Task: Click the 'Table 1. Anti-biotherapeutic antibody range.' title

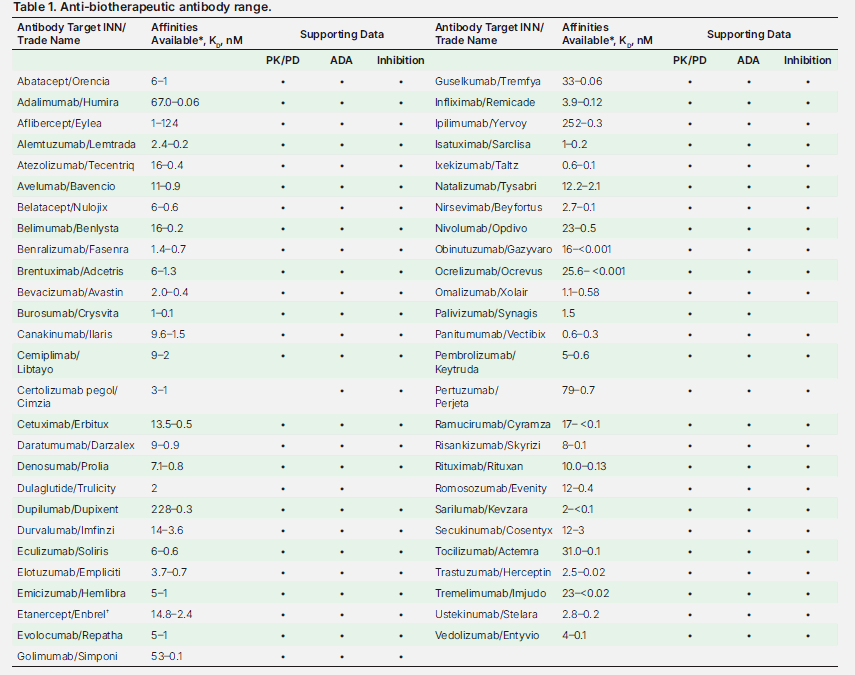Action: pos(142,7)
